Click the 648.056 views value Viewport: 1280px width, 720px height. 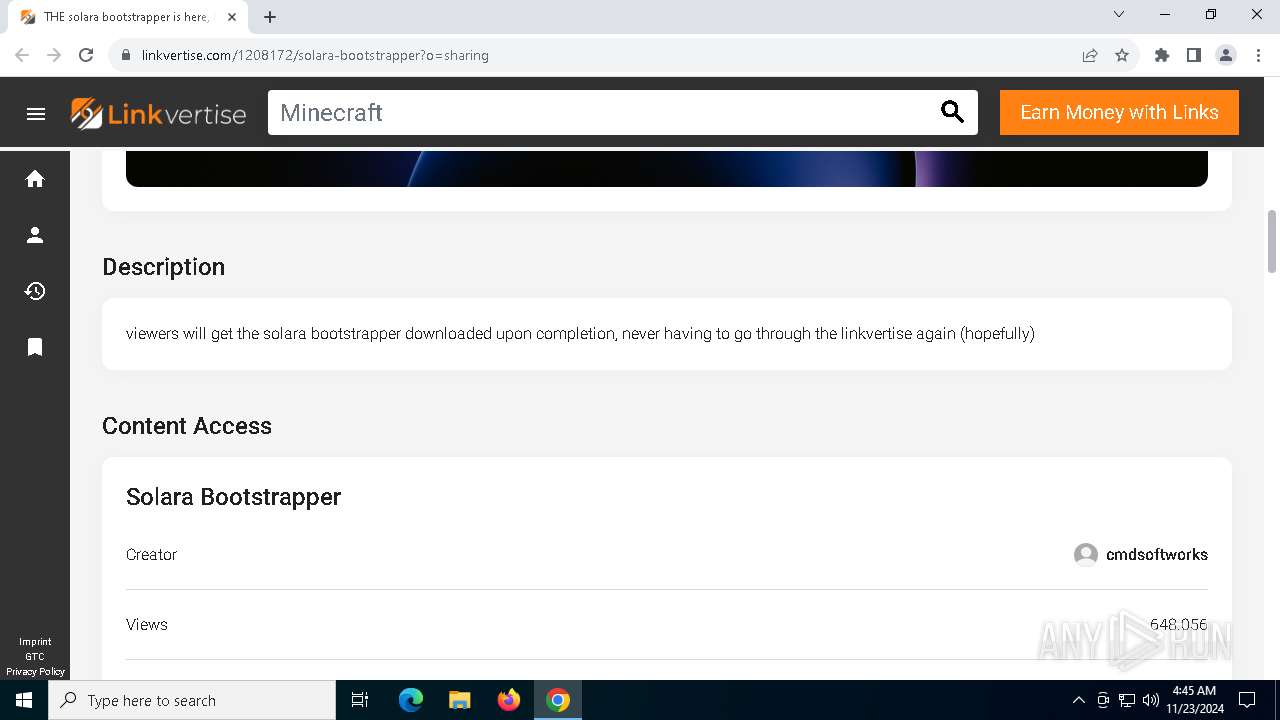[1178, 624]
